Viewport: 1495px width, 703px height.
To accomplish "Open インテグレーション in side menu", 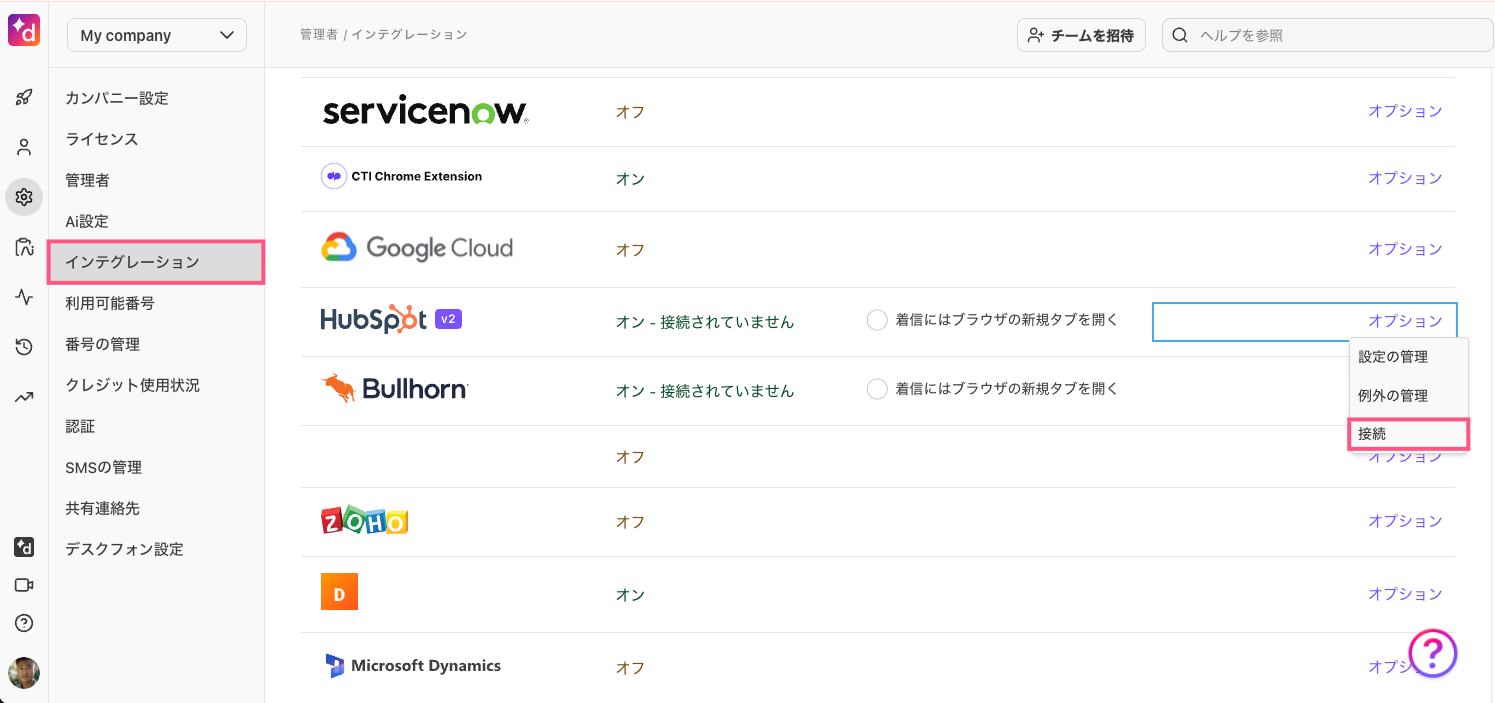I will pos(156,262).
